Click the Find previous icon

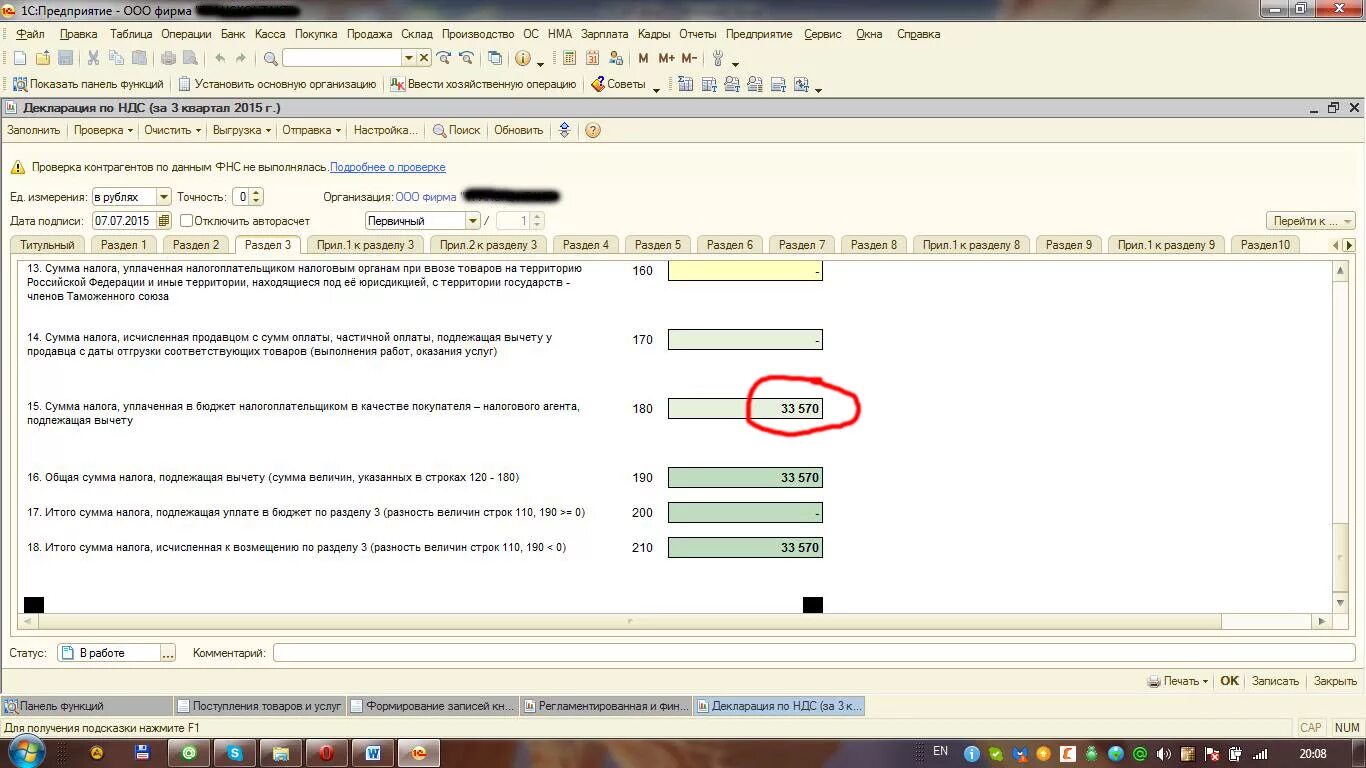[465, 59]
